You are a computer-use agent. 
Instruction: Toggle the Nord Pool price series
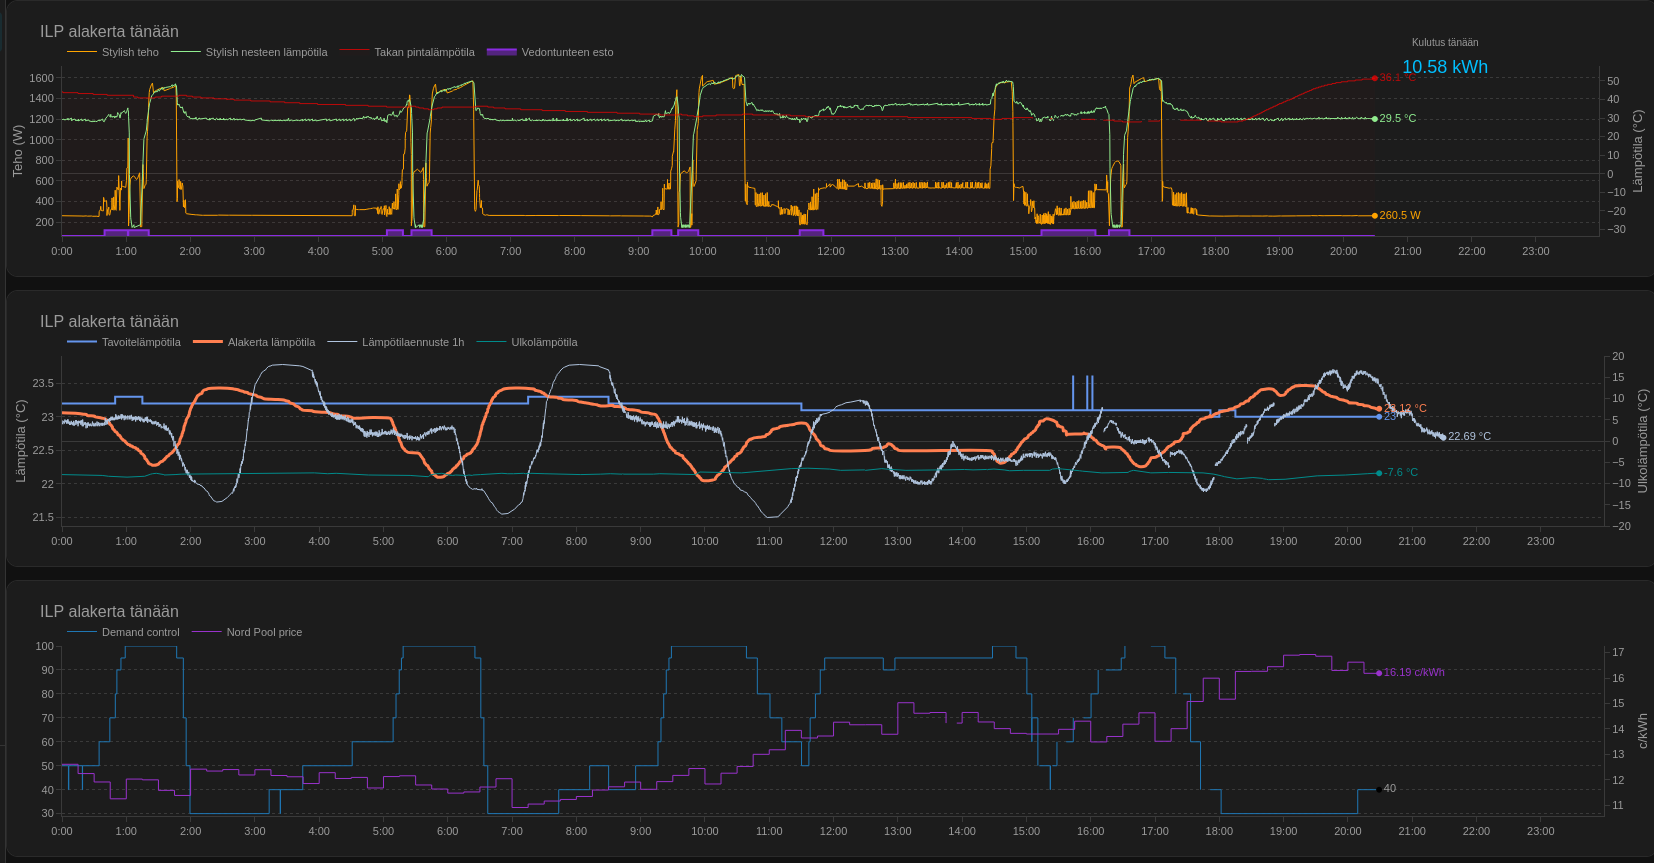point(264,632)
